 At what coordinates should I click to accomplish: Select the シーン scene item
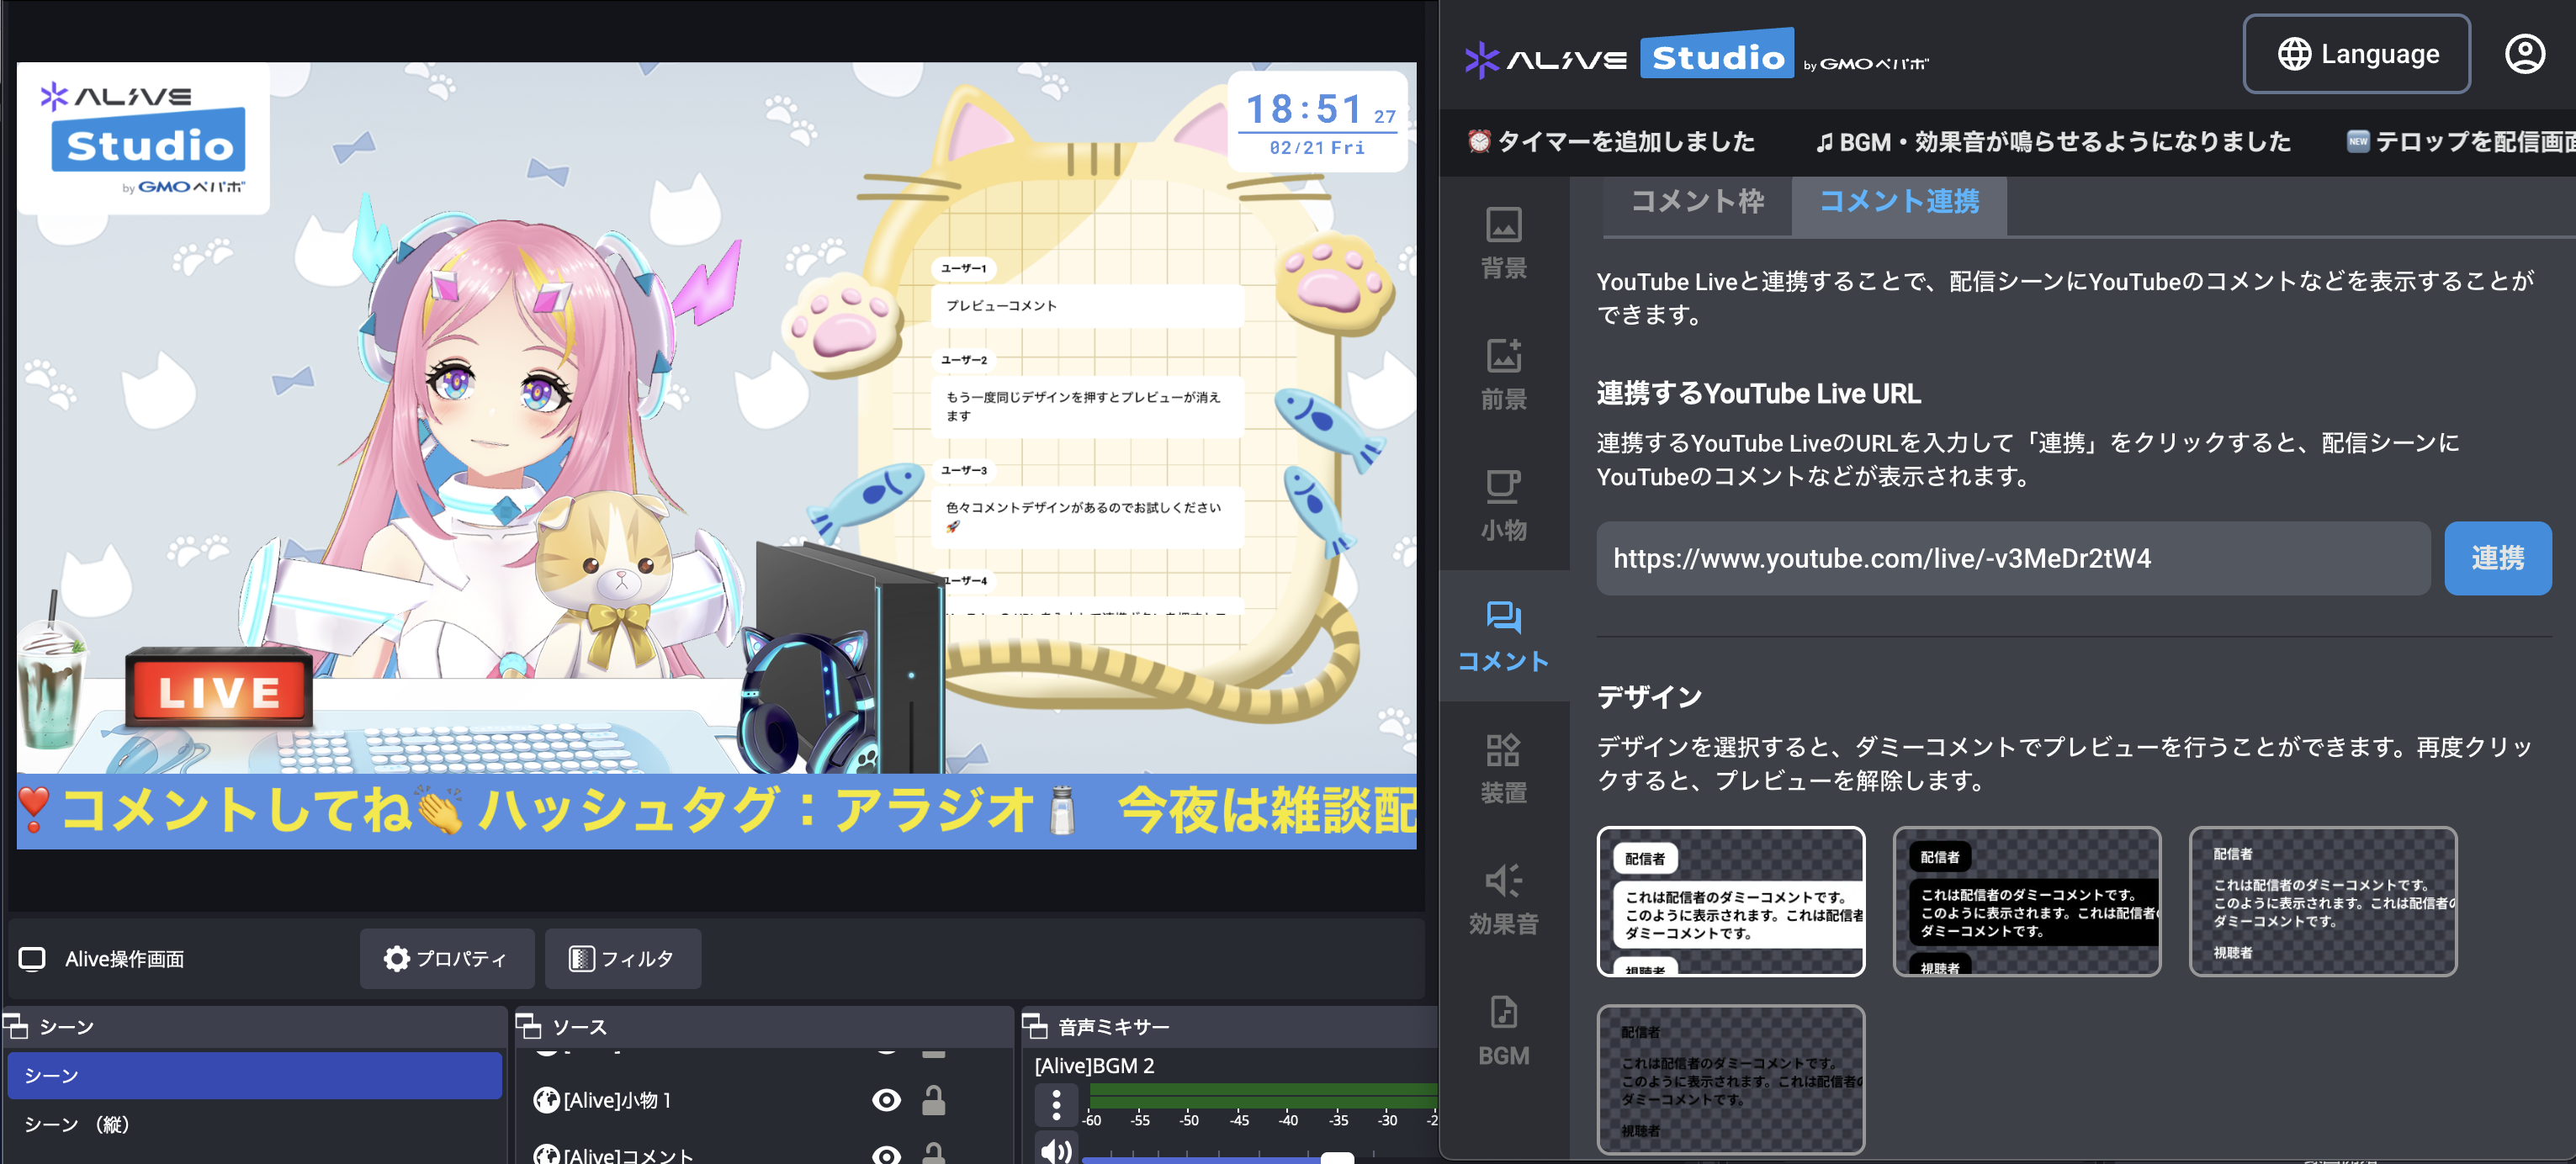(x=254, y=1075)
